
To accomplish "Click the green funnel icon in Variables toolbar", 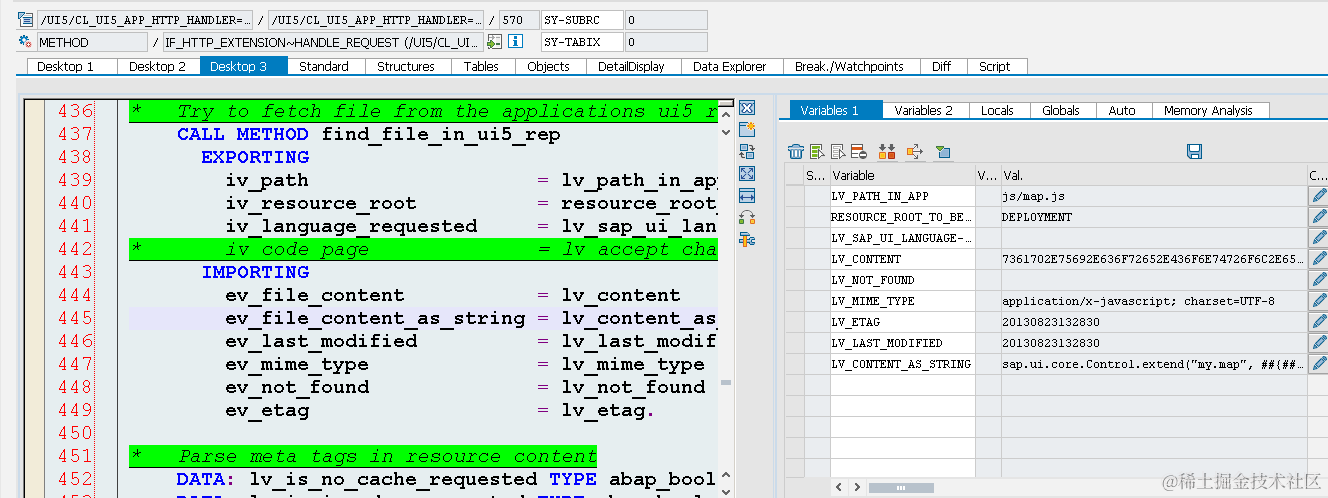I will click(x=943, y=152).
